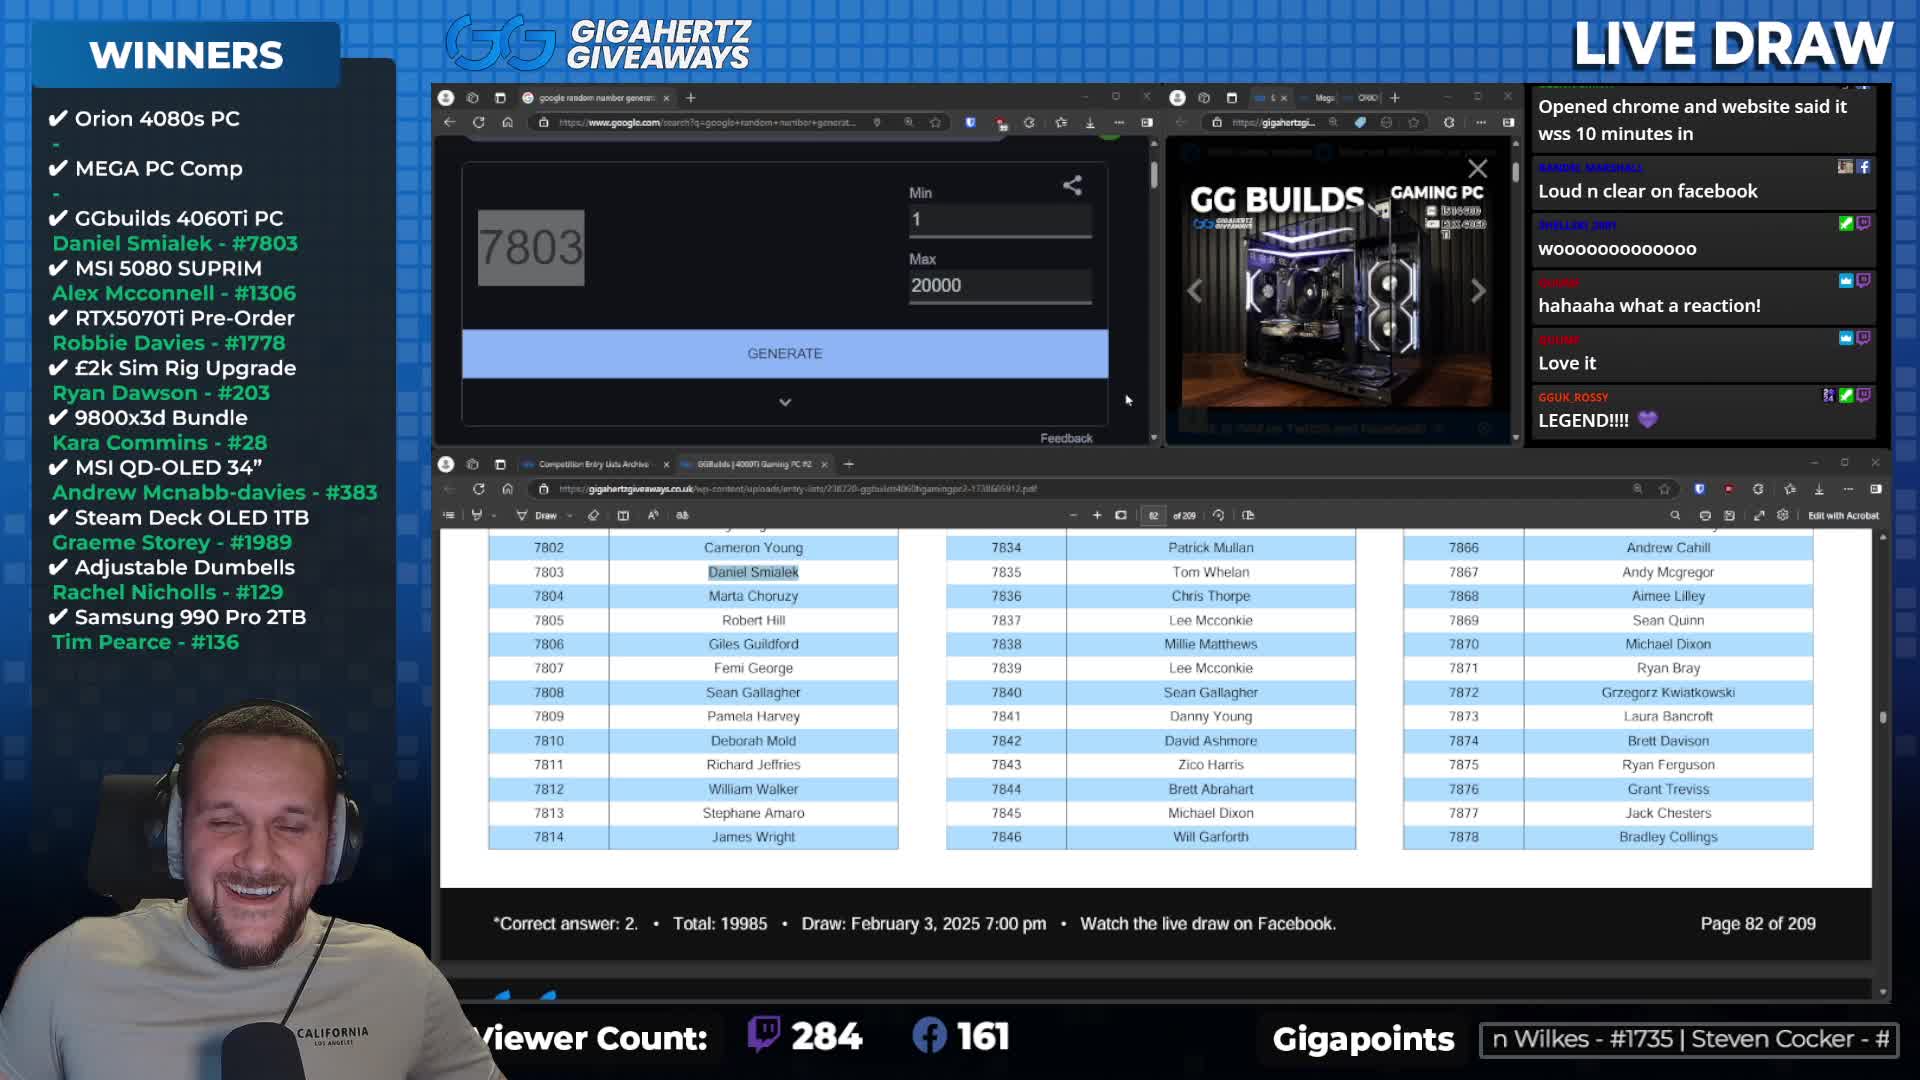The image size is (1920, 1080).
Task: Click the Draw tool button
Action: tap(537, 516)
